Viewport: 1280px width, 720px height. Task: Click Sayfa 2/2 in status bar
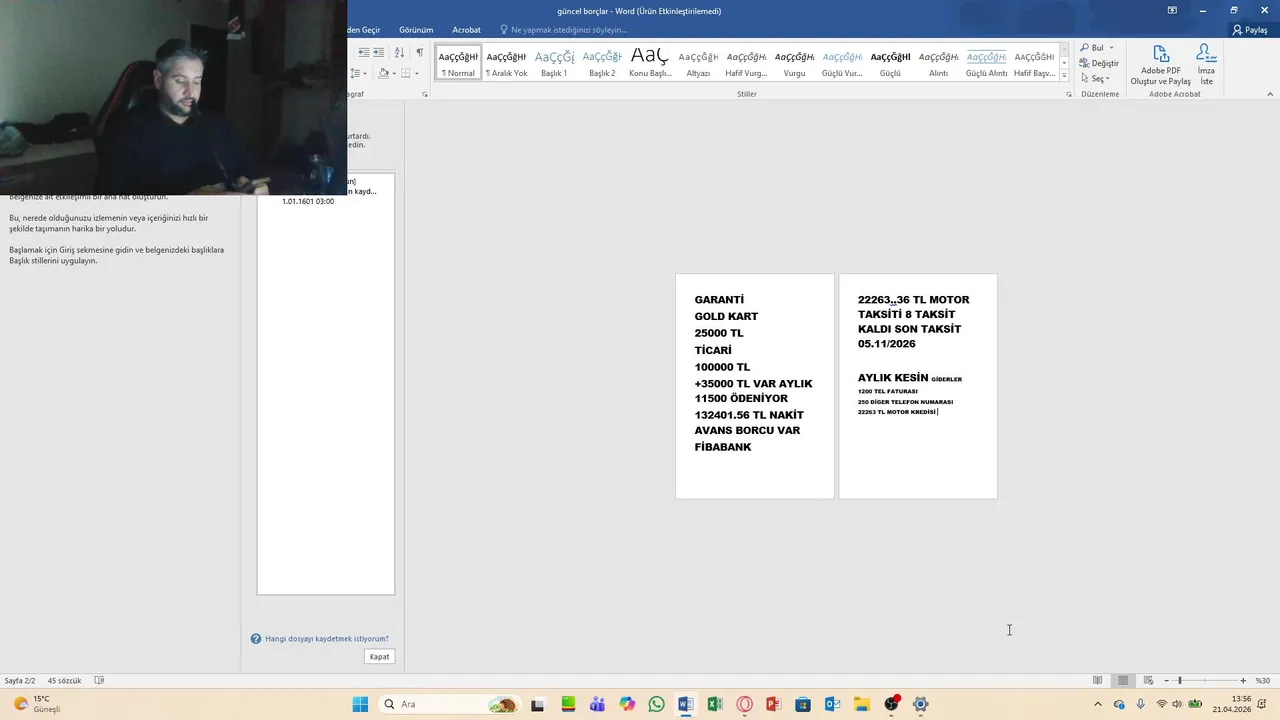20,680
